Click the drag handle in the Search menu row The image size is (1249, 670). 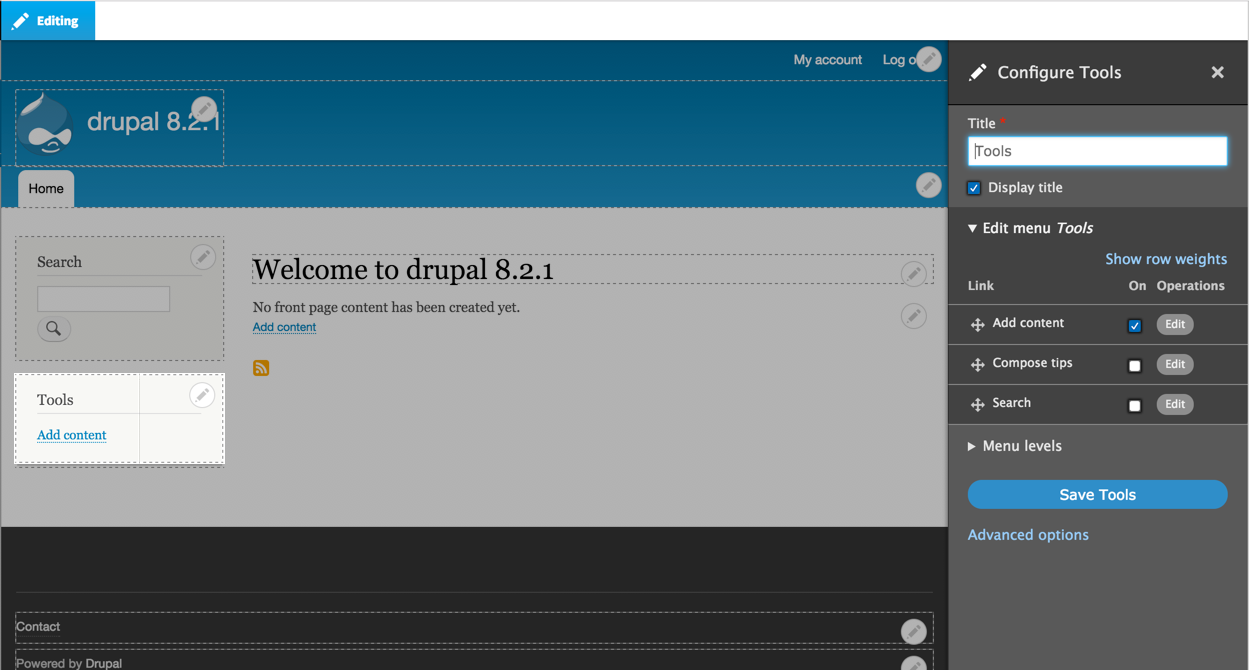click(x=978, y=405)
